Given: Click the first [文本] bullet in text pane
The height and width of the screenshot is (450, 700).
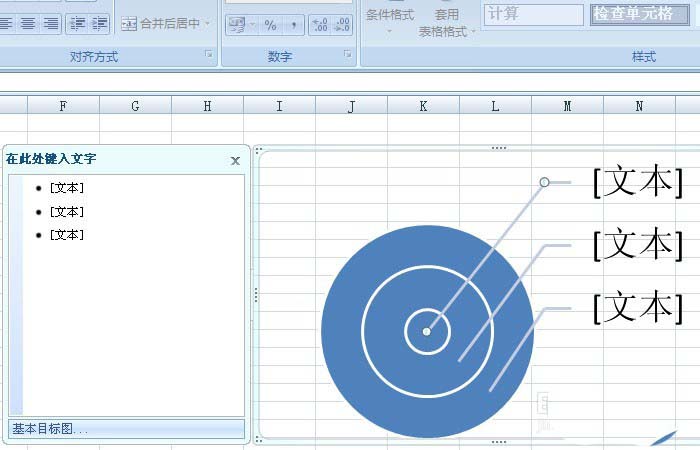Looking at the screenshot, I should [x=67, y=188].
